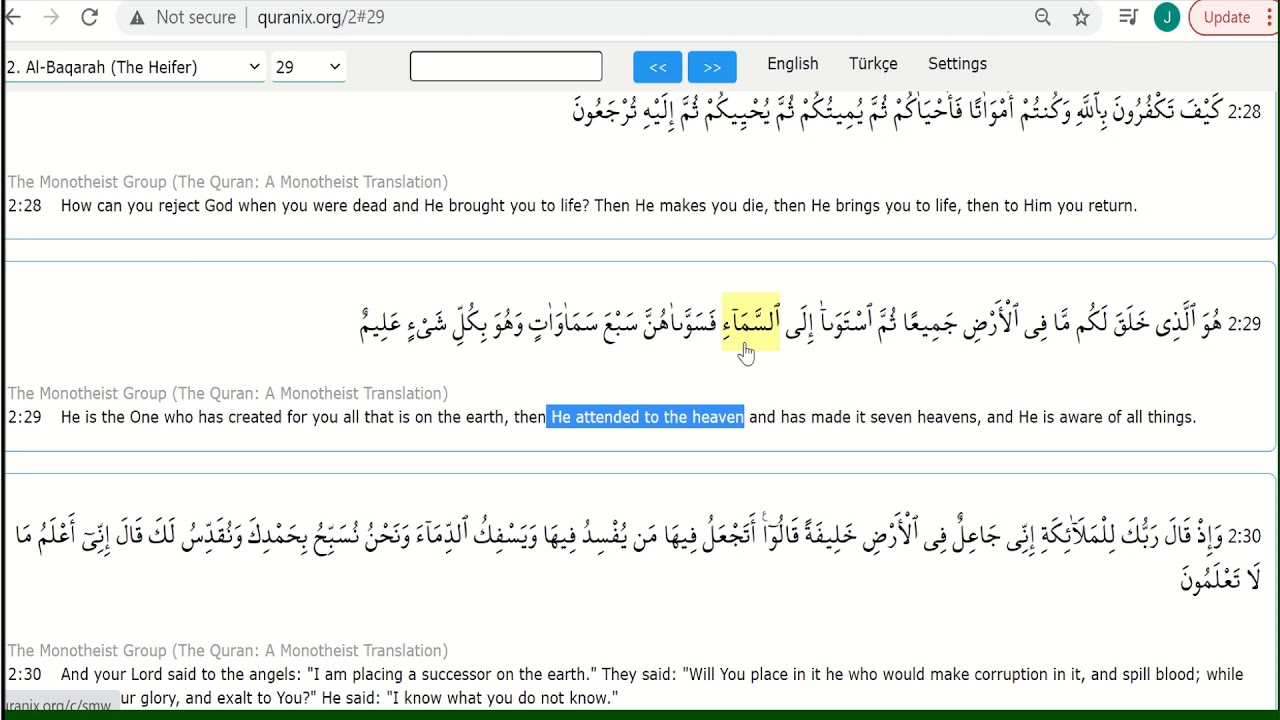Image resolution: width=1280 pixels, height=720 pixels.
Task: Open the Settings link
Action: click(957, 64)
